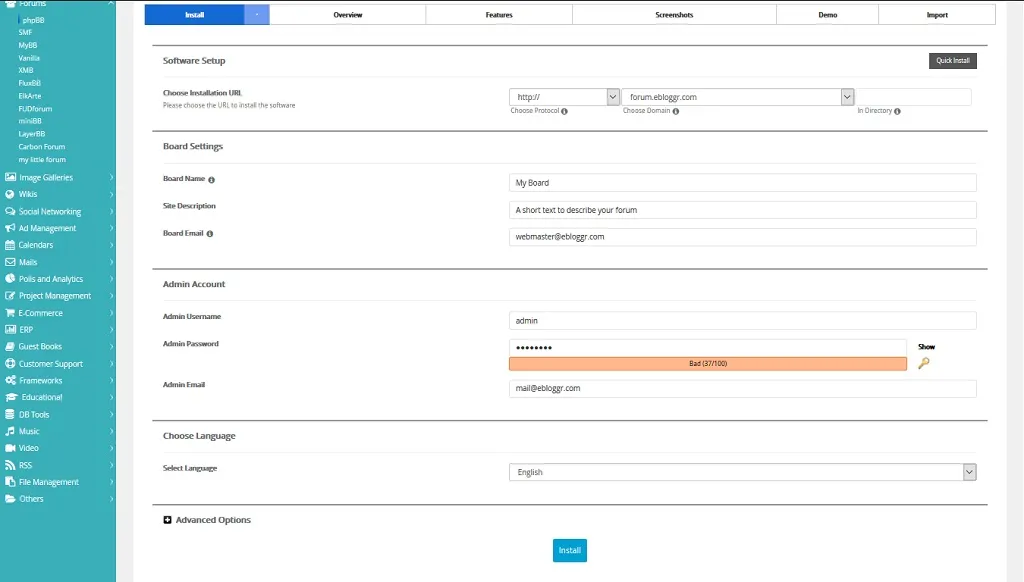Image resolution: width=1024 pixels, height=582 pixels.
Task: Open the Wikis globe icon
Action: click(x=10, y=194)
